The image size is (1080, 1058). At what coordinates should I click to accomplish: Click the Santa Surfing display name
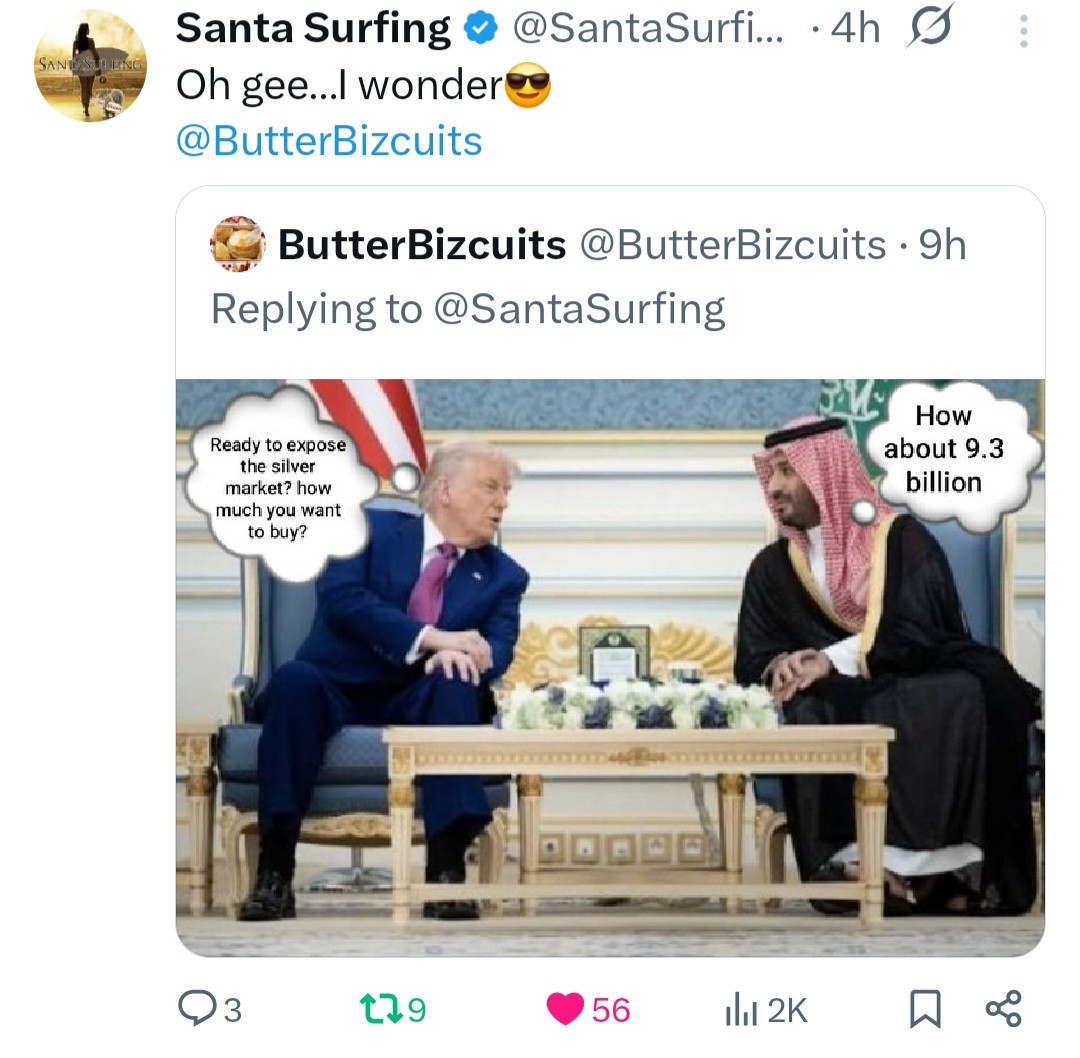(313, 30)
